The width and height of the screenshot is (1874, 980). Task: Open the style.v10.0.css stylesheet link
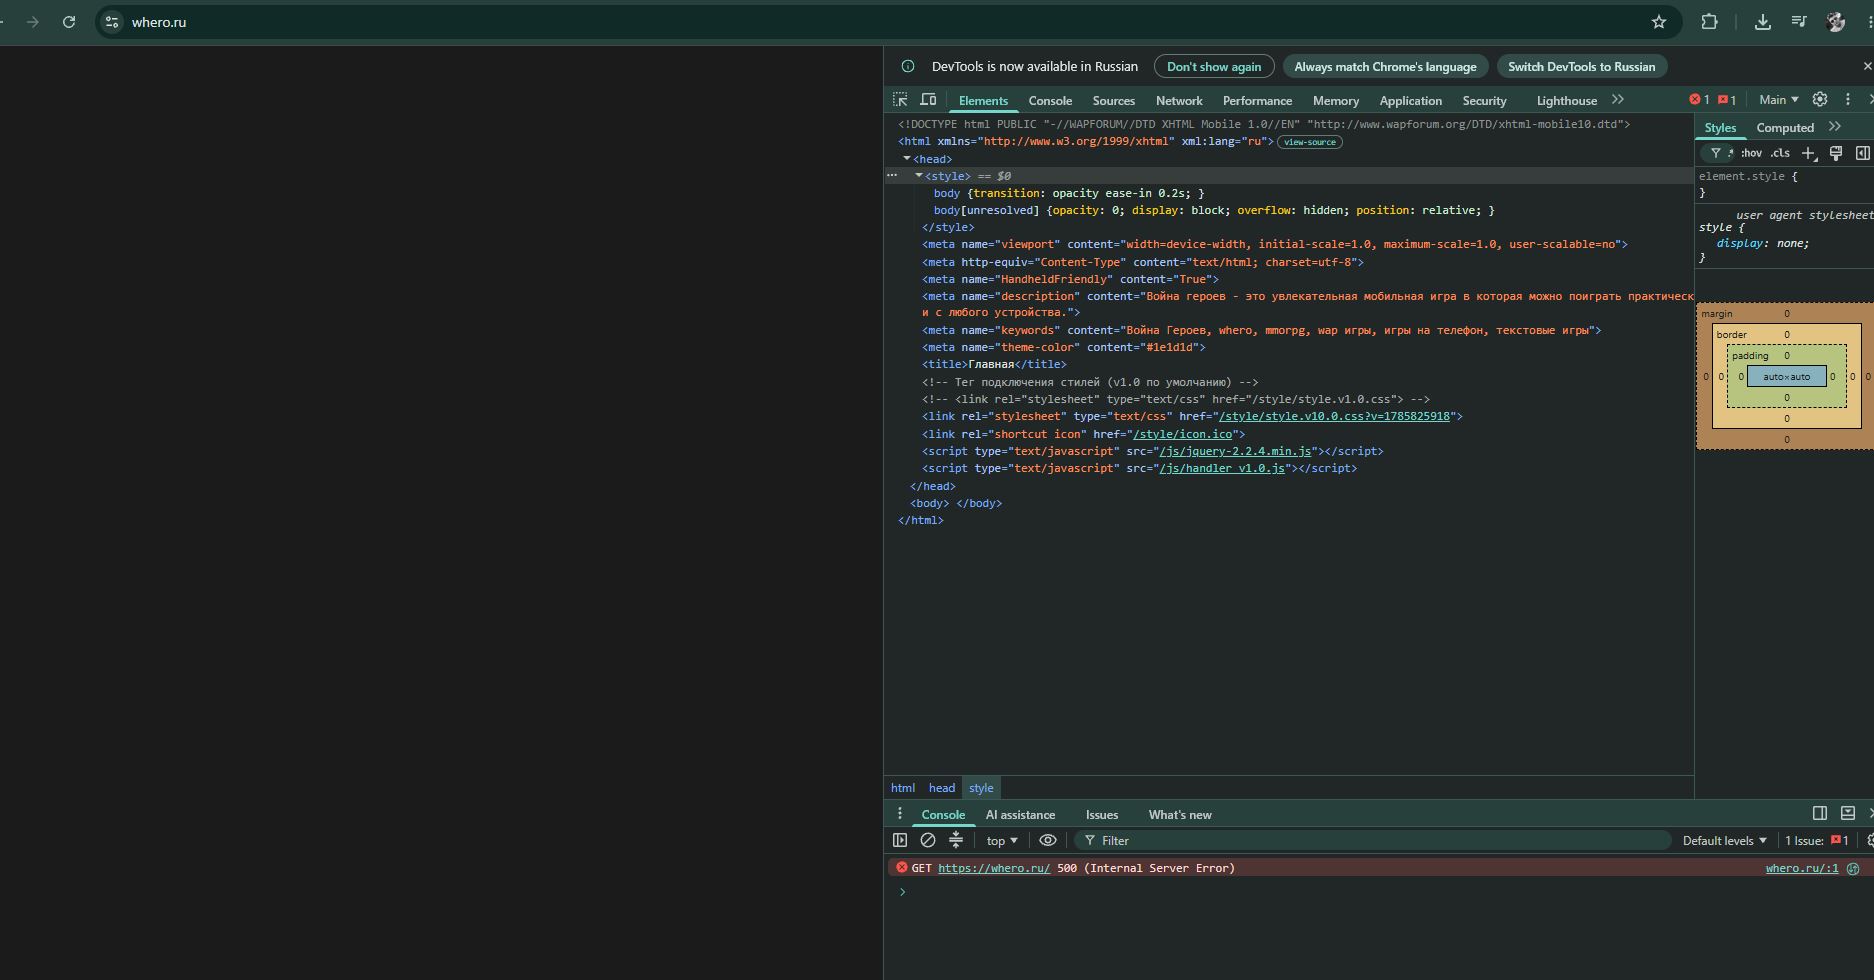tap(1334, 416)
